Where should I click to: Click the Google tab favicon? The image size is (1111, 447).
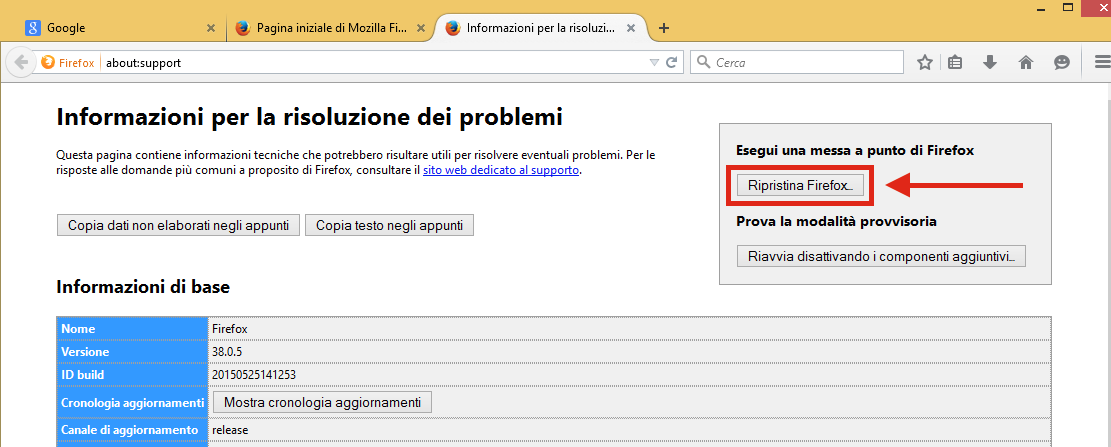[32, 28]
